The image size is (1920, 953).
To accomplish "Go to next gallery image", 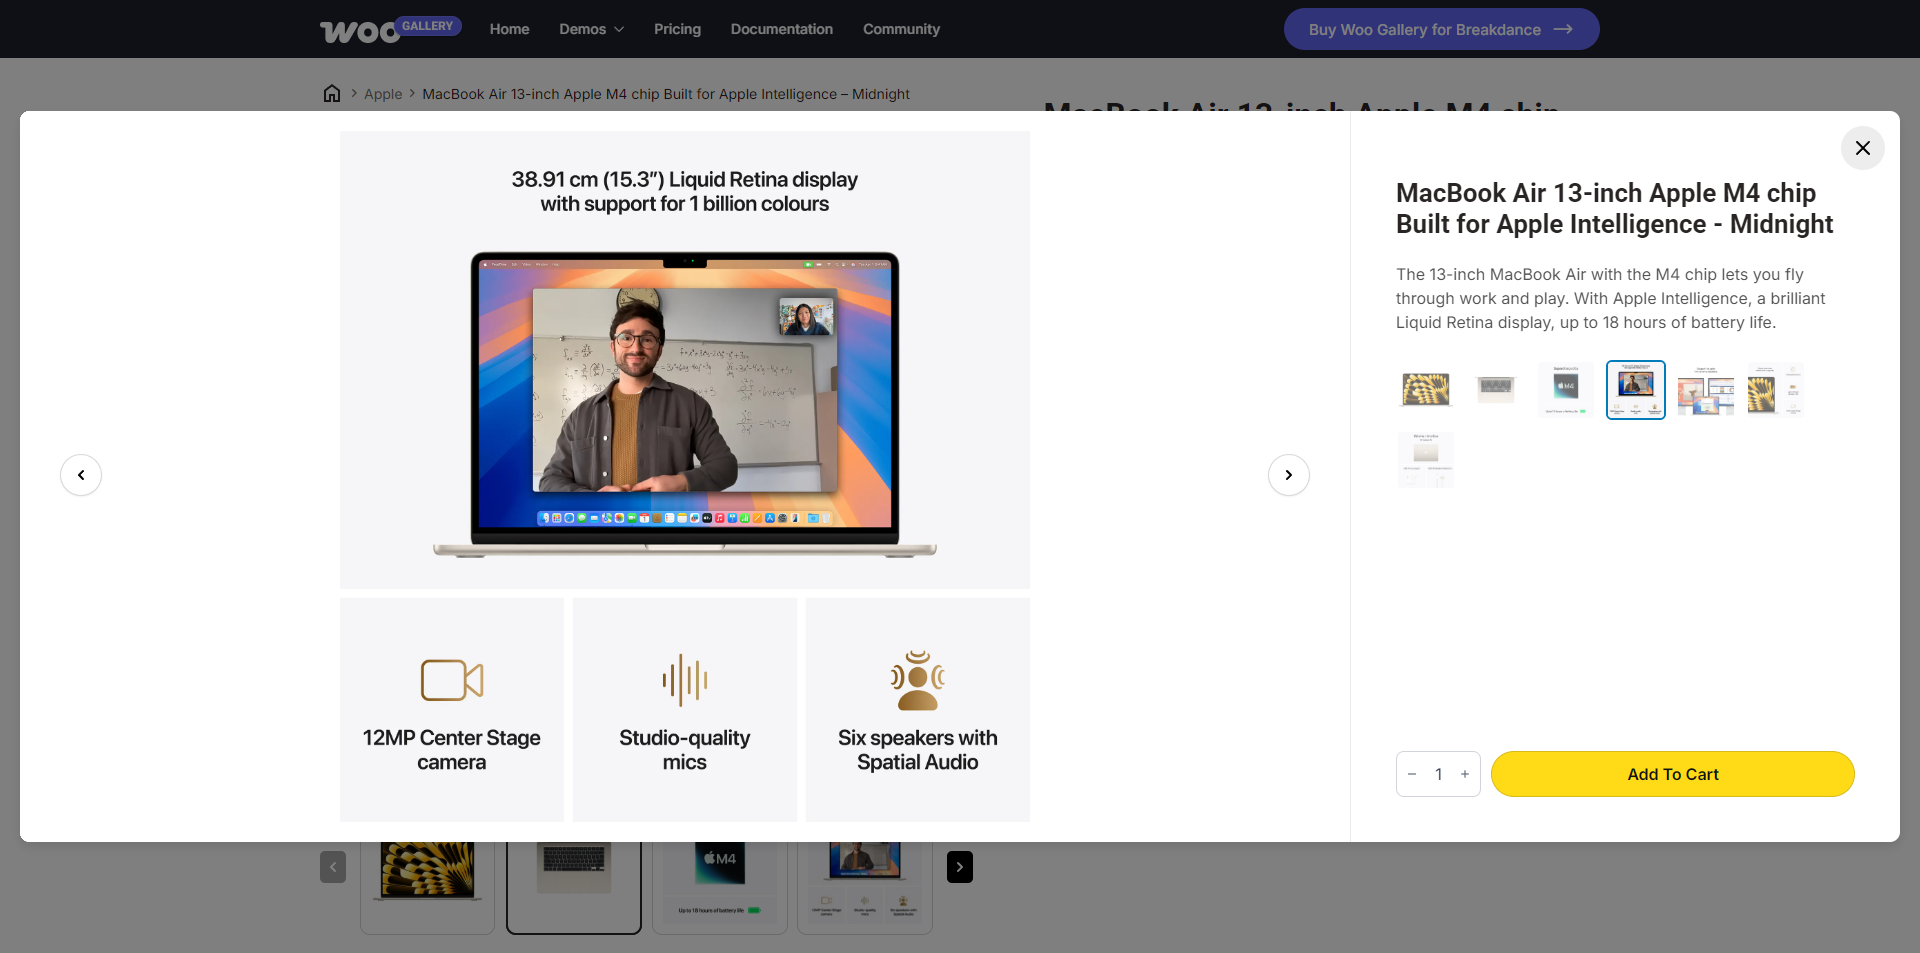I will [1289, 475].
